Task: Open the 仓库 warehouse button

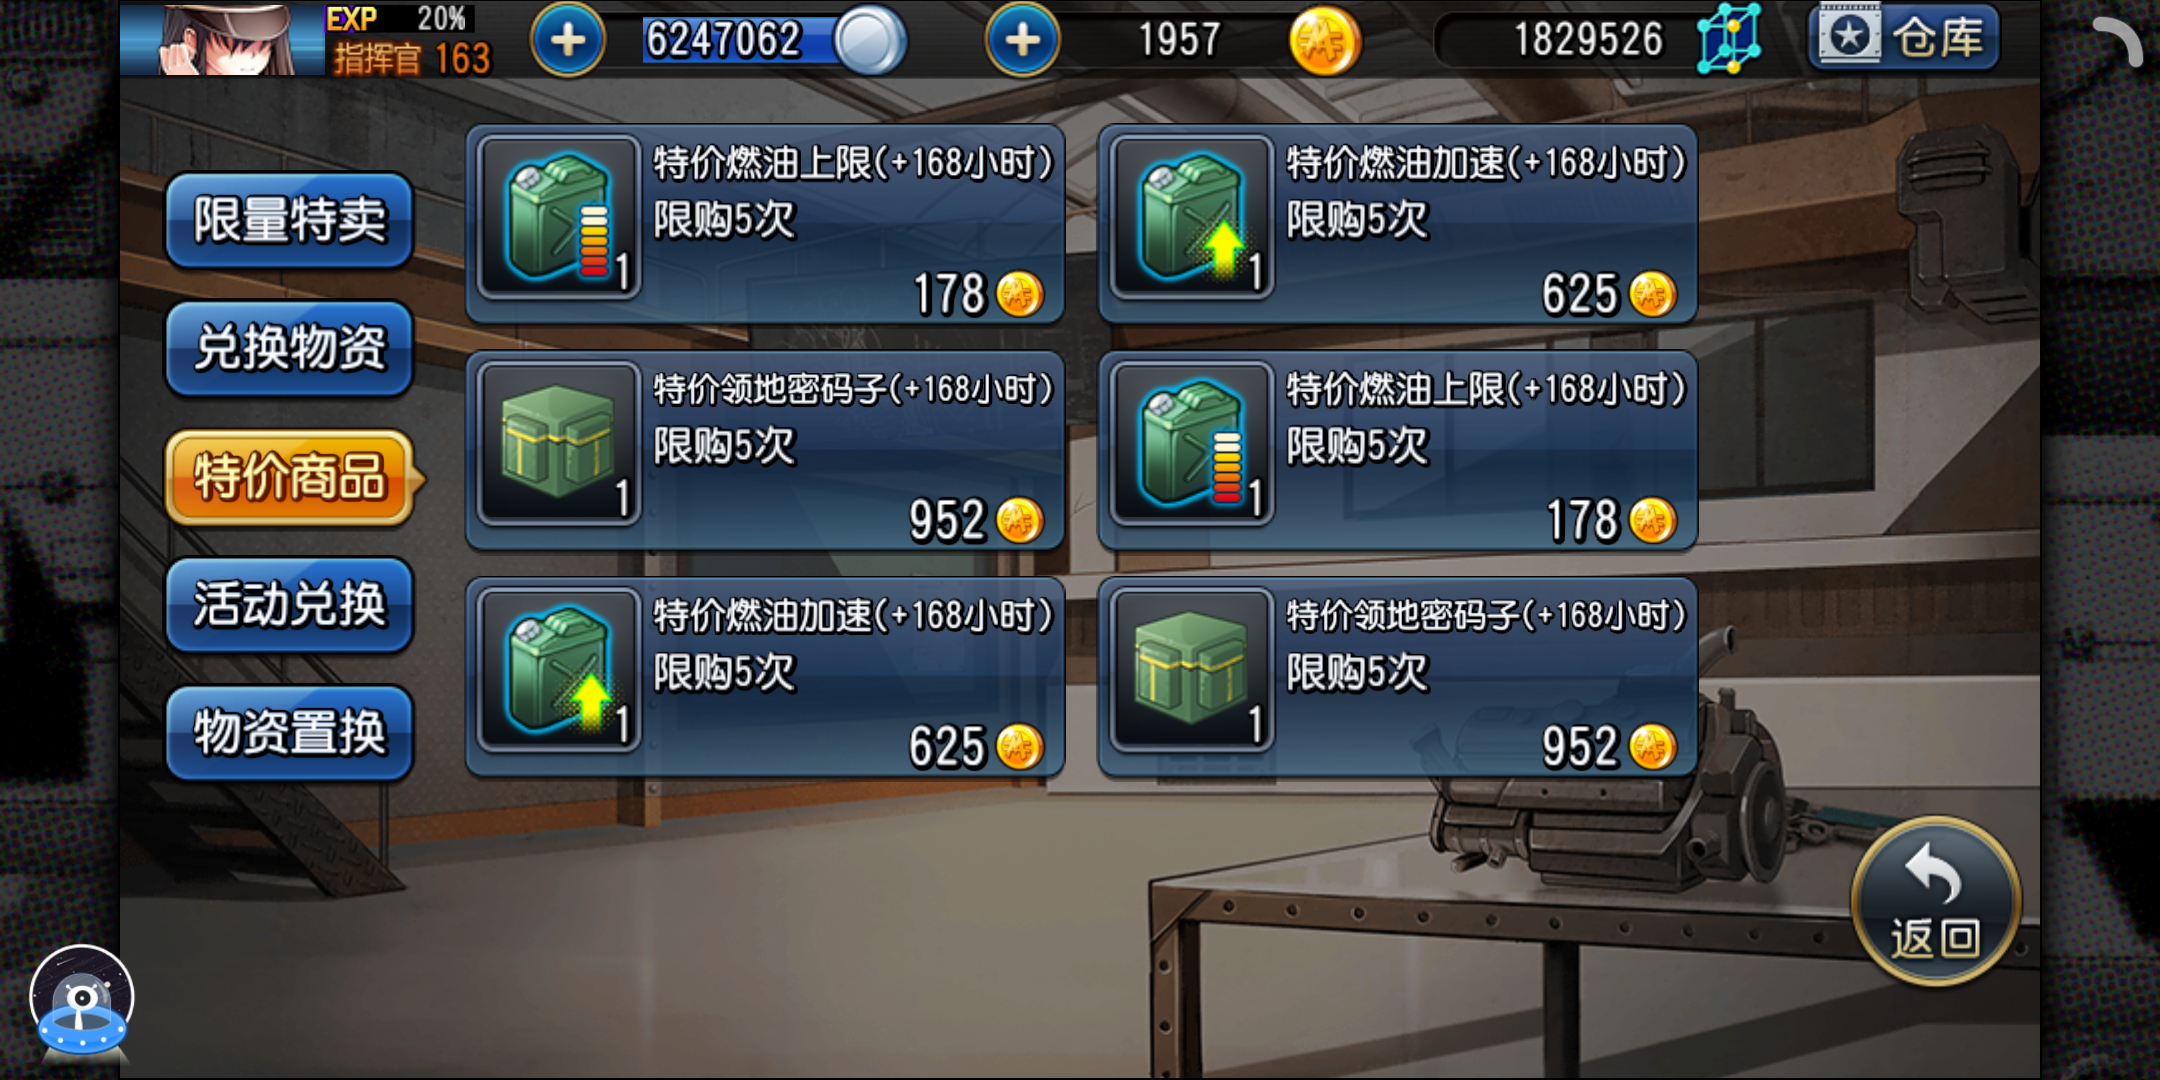Action: pos(1903,37)
